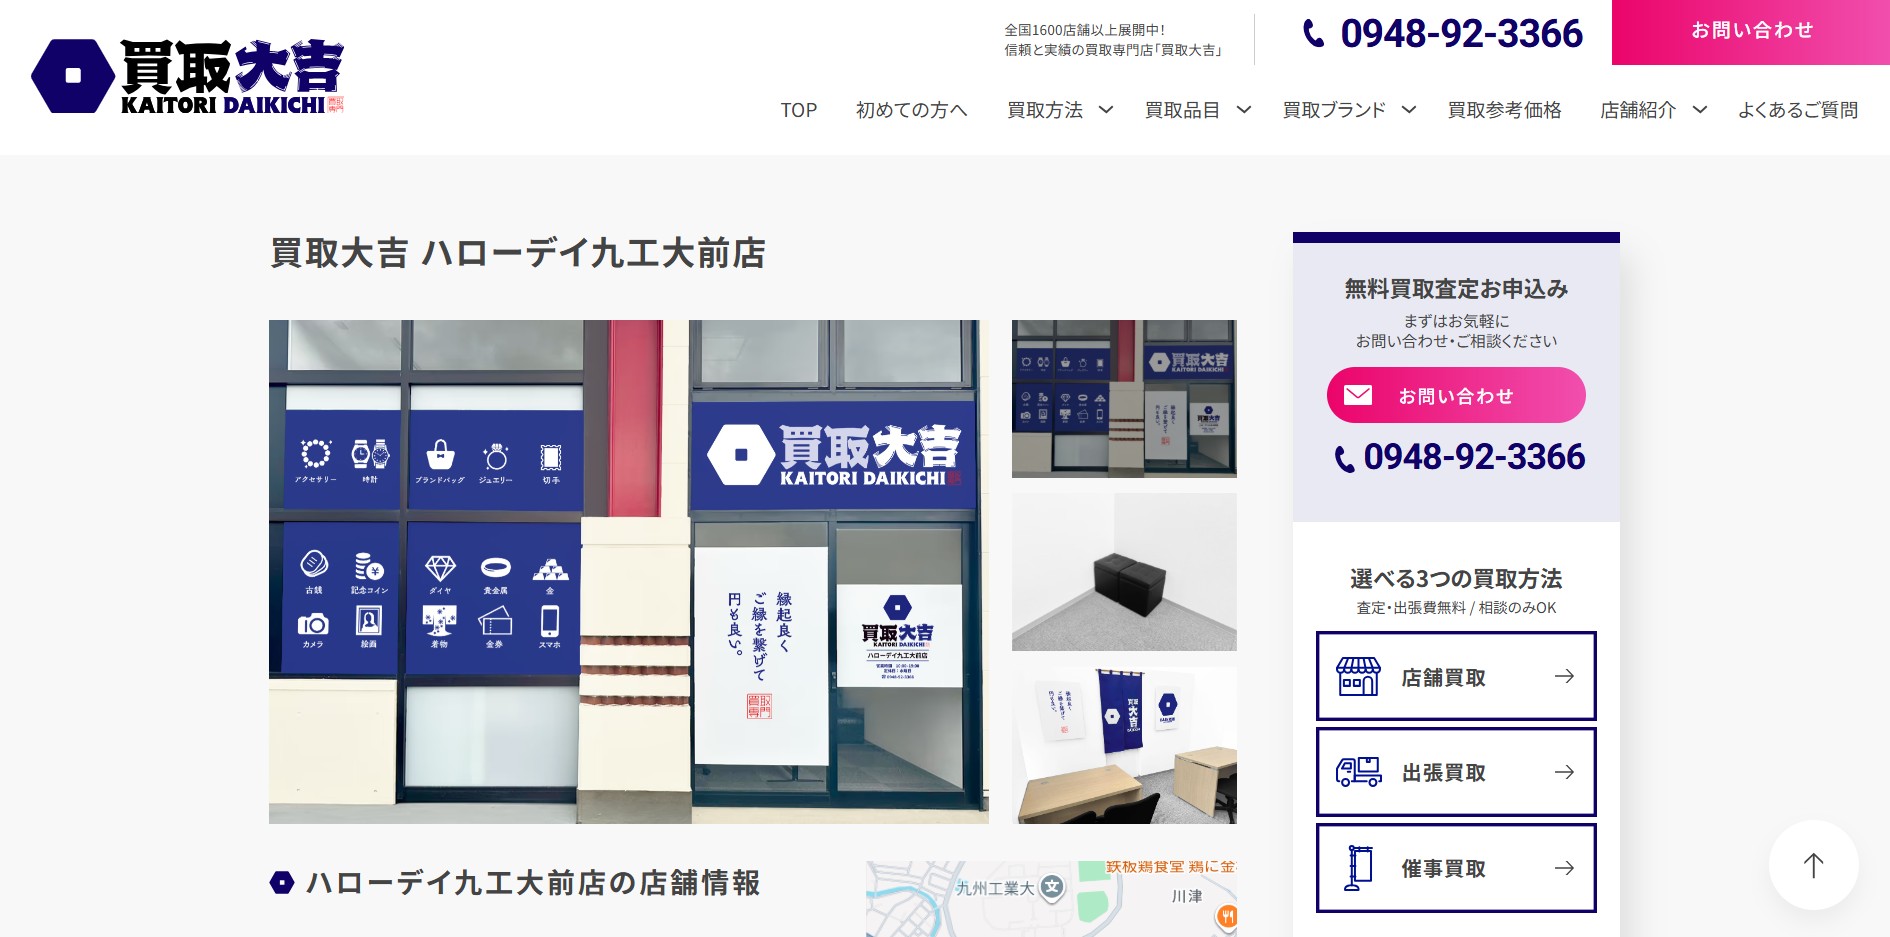The image size is (1890, 937).
Task: Open 買取参考価格 navigation link
Action: click(1504, 110)
